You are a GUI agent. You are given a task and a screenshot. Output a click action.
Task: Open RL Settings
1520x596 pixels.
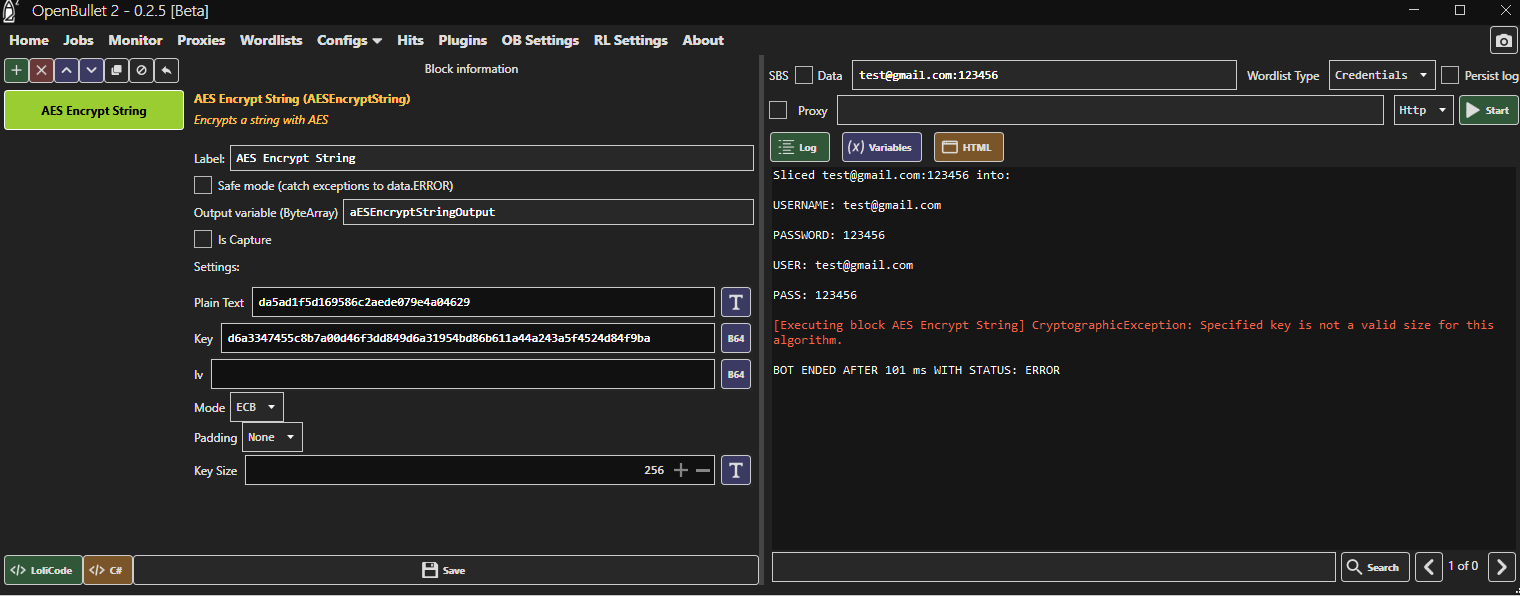click(630, 40)
